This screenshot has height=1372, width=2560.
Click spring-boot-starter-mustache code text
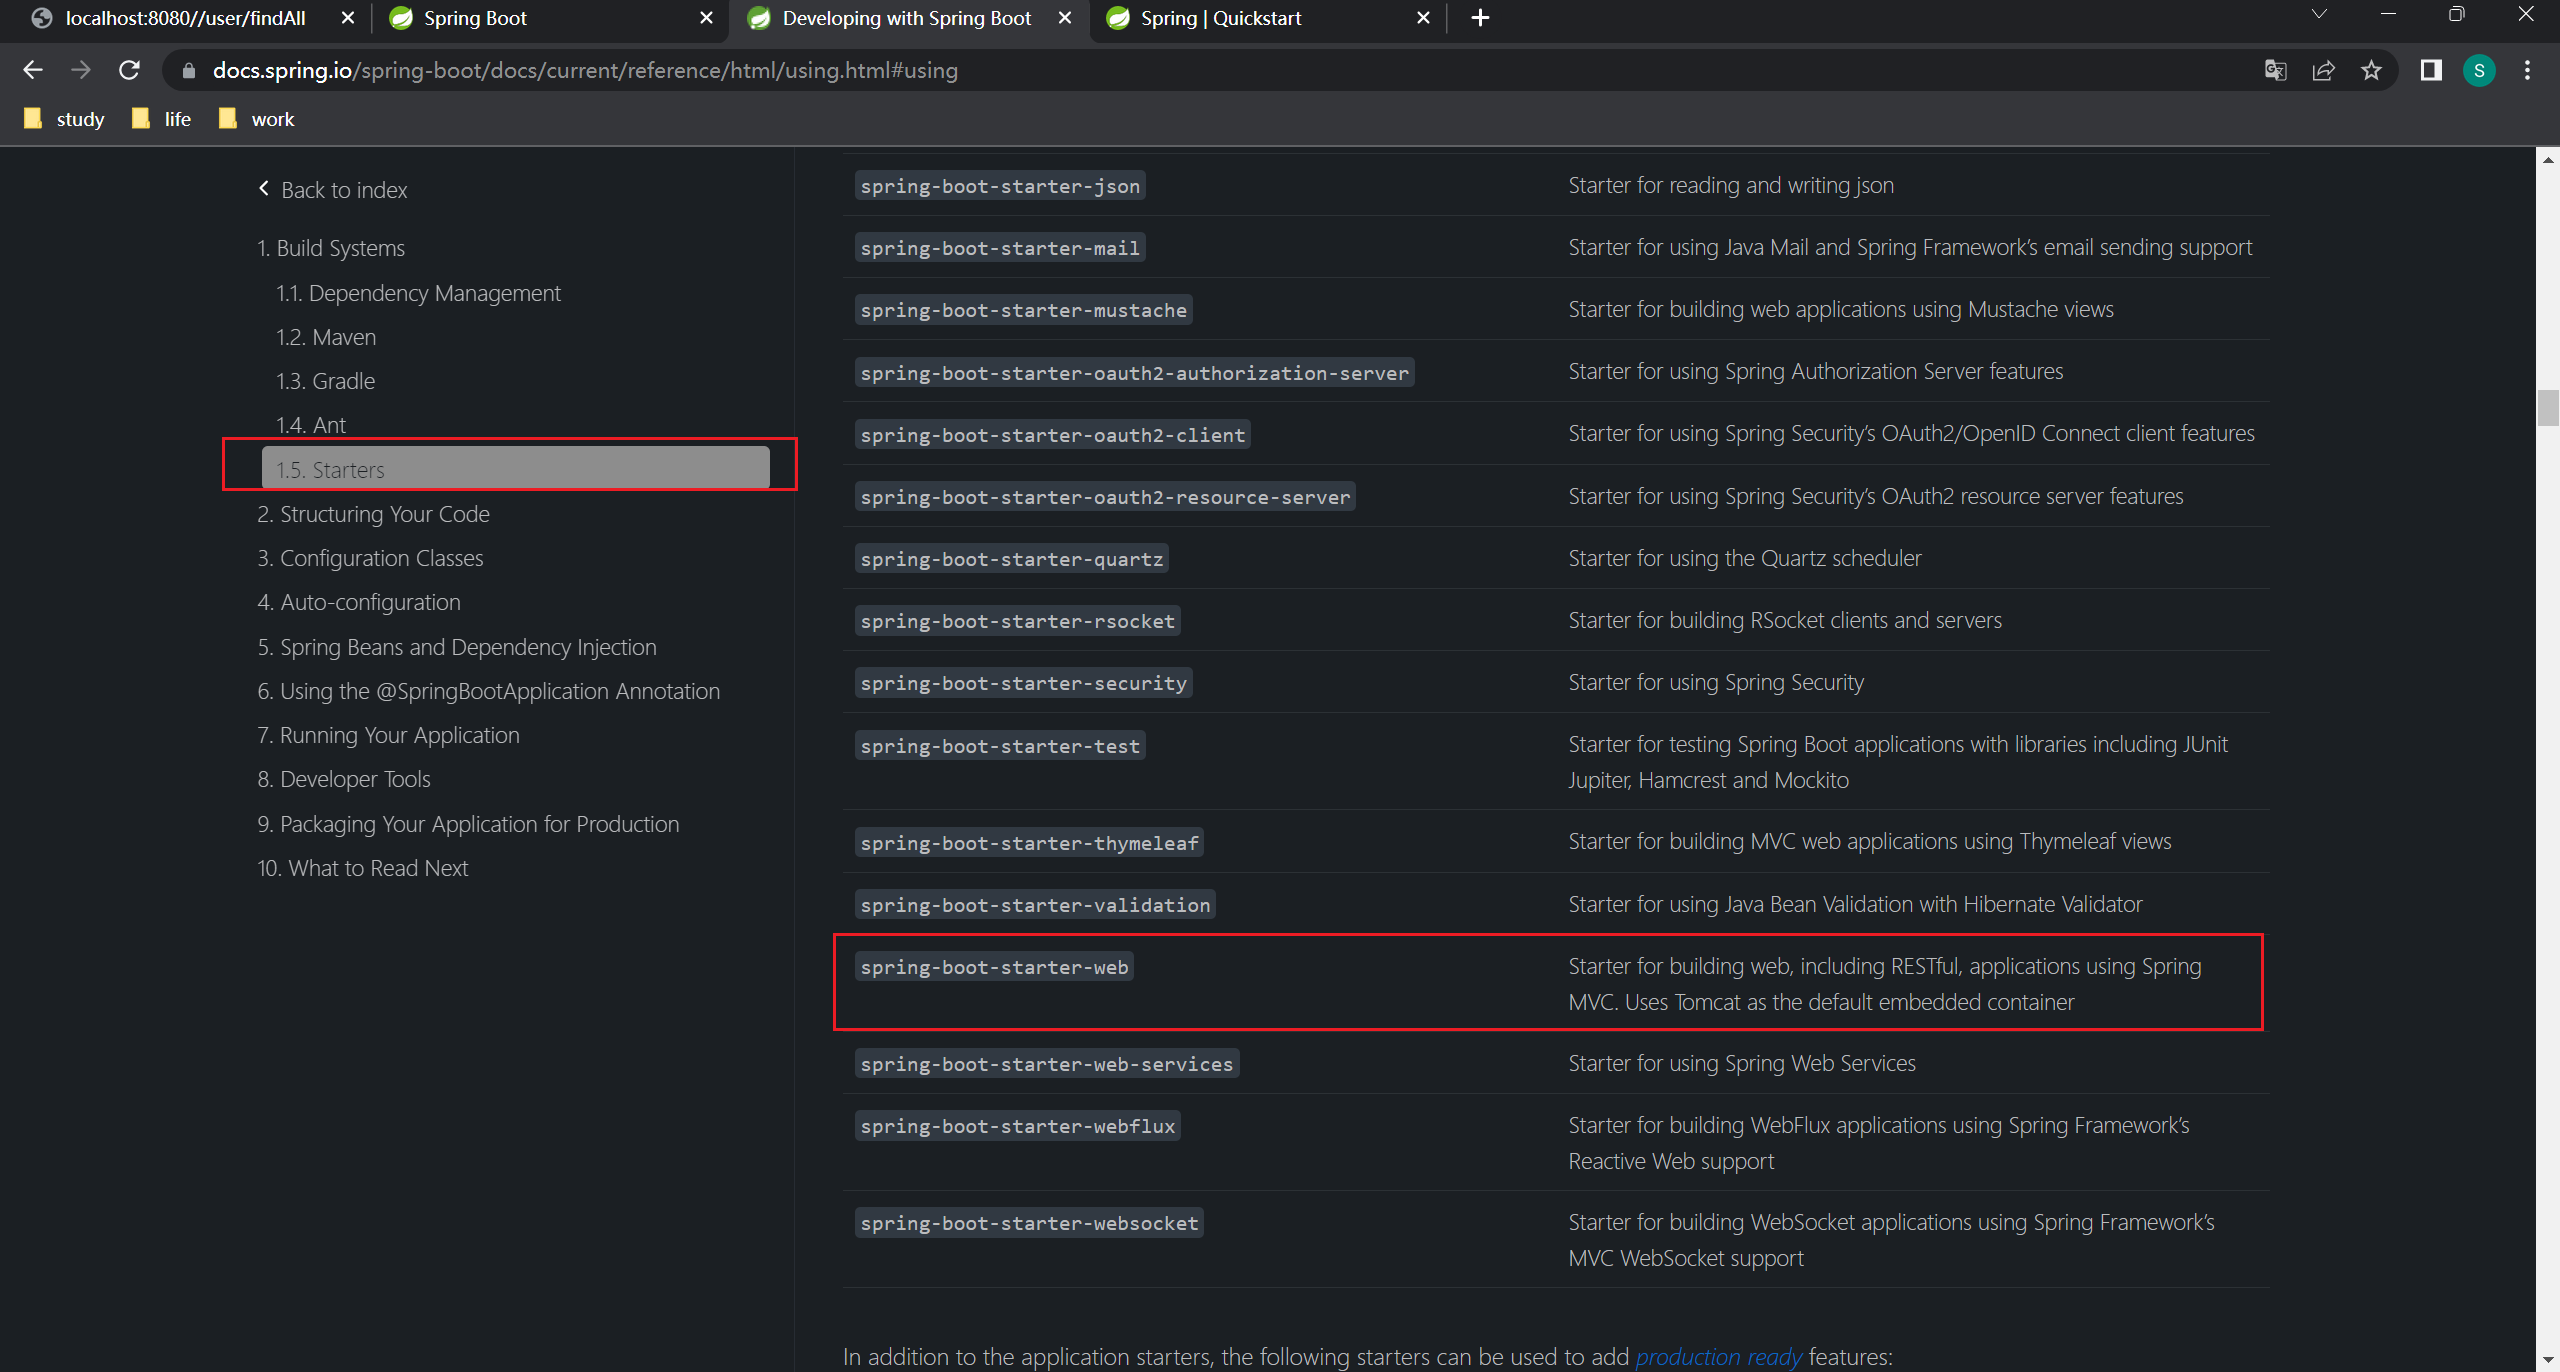[1024, 310]
